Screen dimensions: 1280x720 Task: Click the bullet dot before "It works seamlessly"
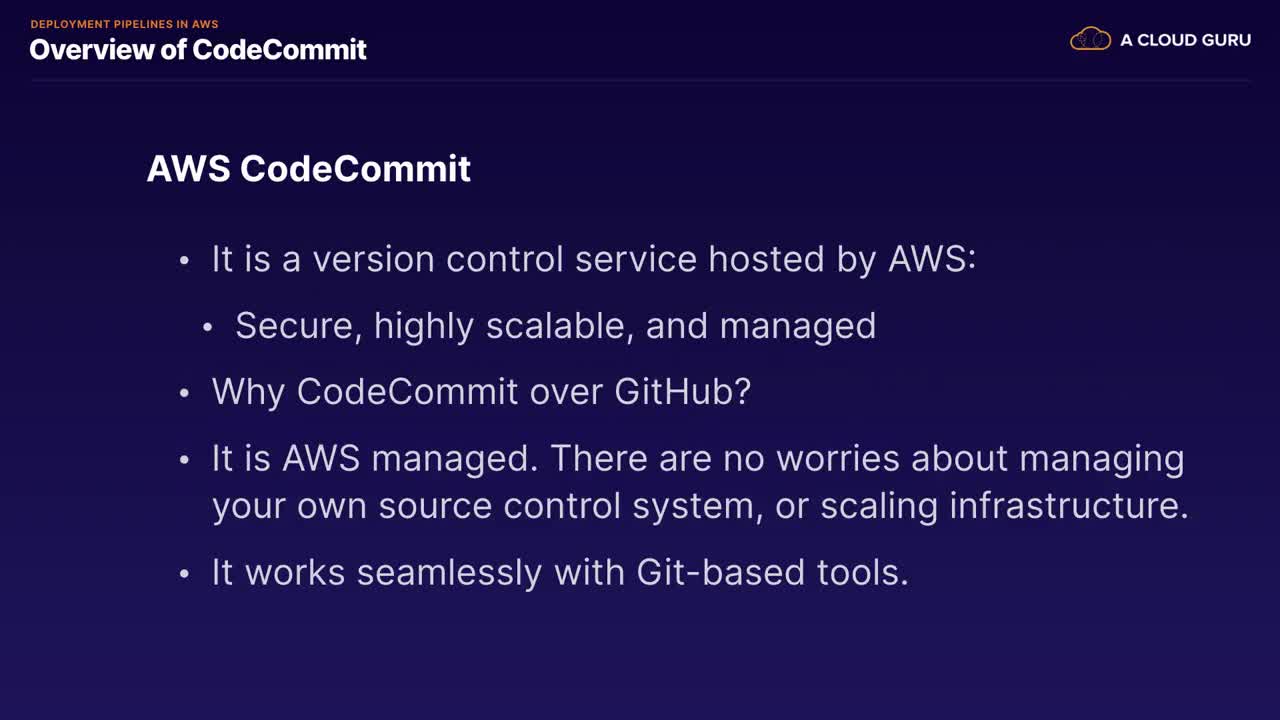184,574
